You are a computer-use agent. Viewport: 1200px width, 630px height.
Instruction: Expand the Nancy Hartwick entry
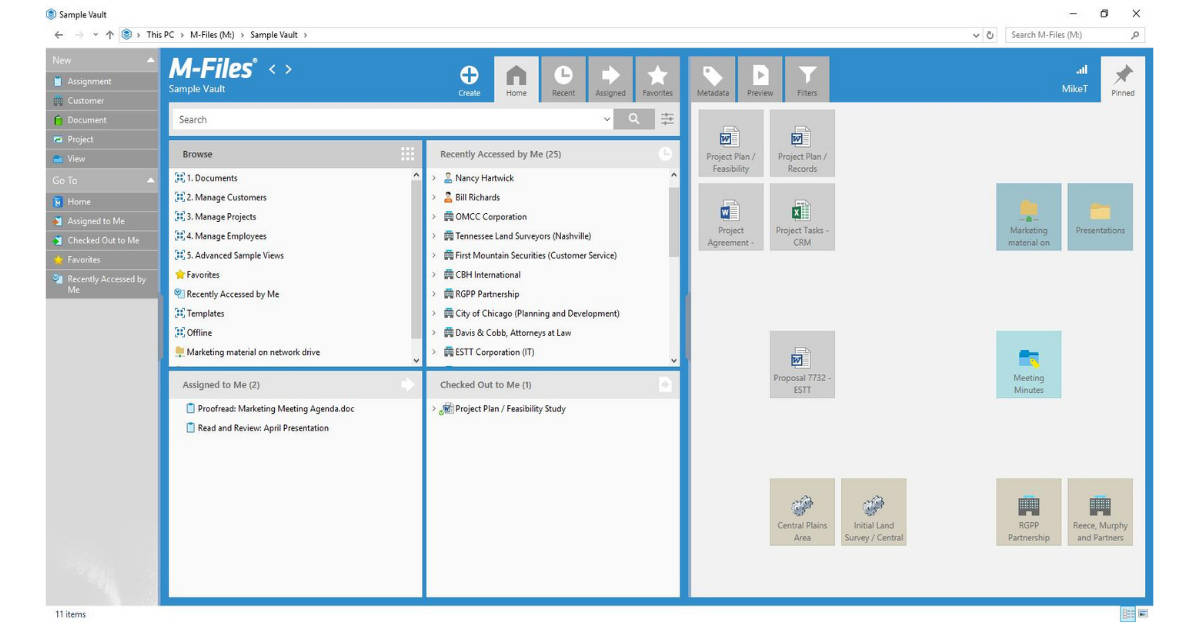click(433, 178)
